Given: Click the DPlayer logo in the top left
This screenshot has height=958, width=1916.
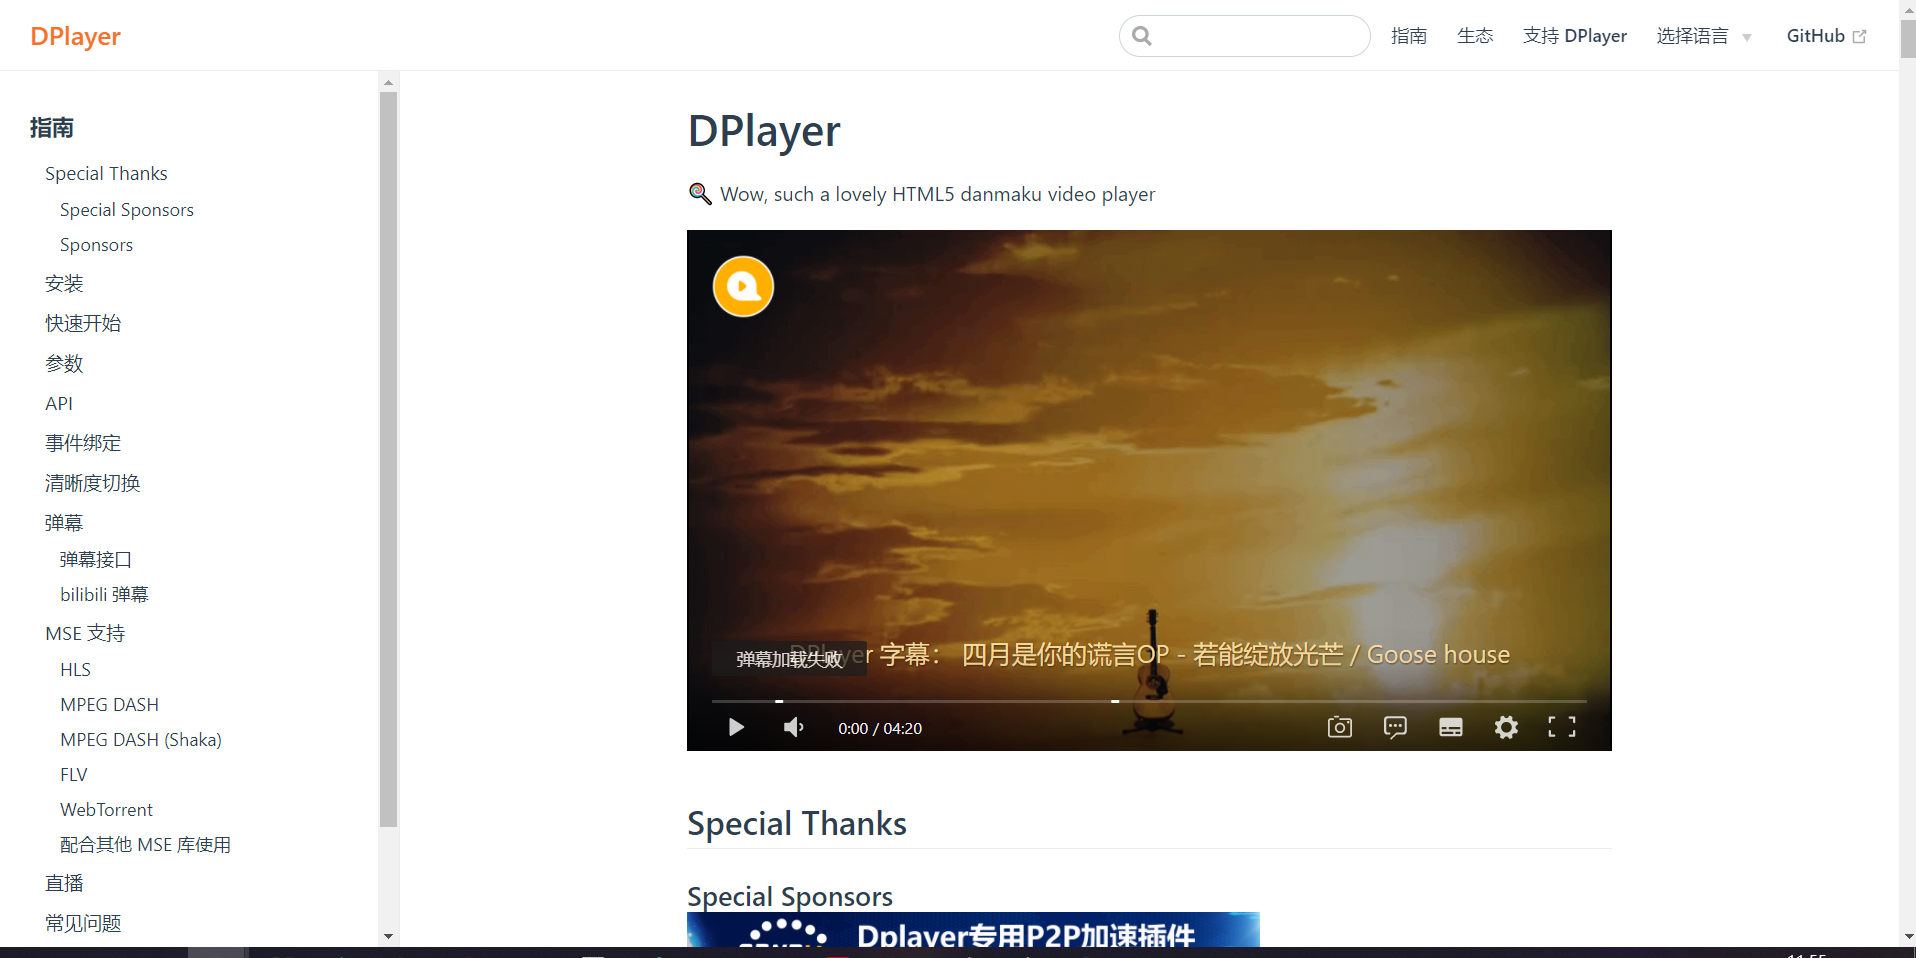Looking at the screenshot, I should (x=75, y=36).
